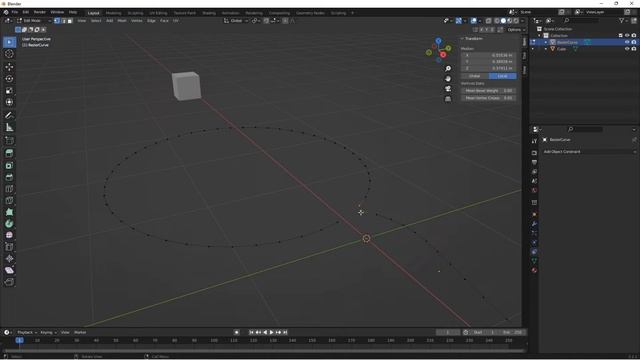Viewport: 640px width, 360px height.
Task: Open Modifiers wrench tab in Properties
Action: coord(534,224)
